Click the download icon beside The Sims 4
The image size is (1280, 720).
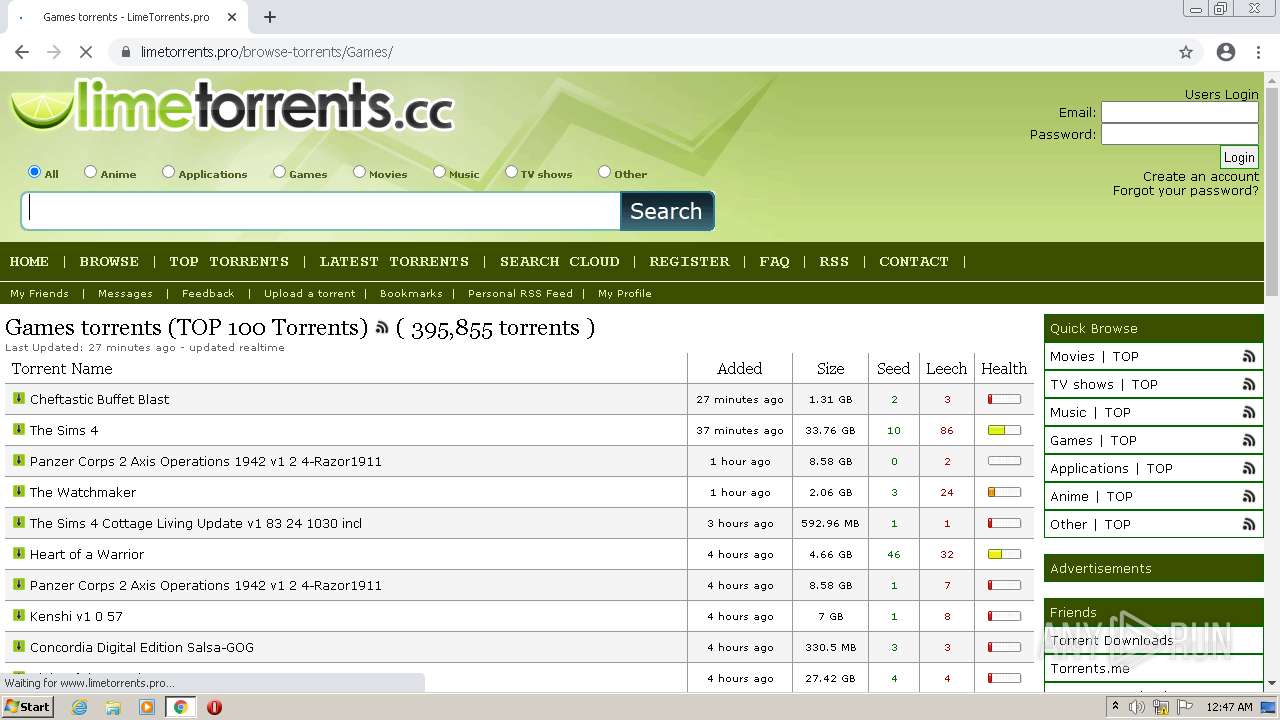[x=18, y=429]
